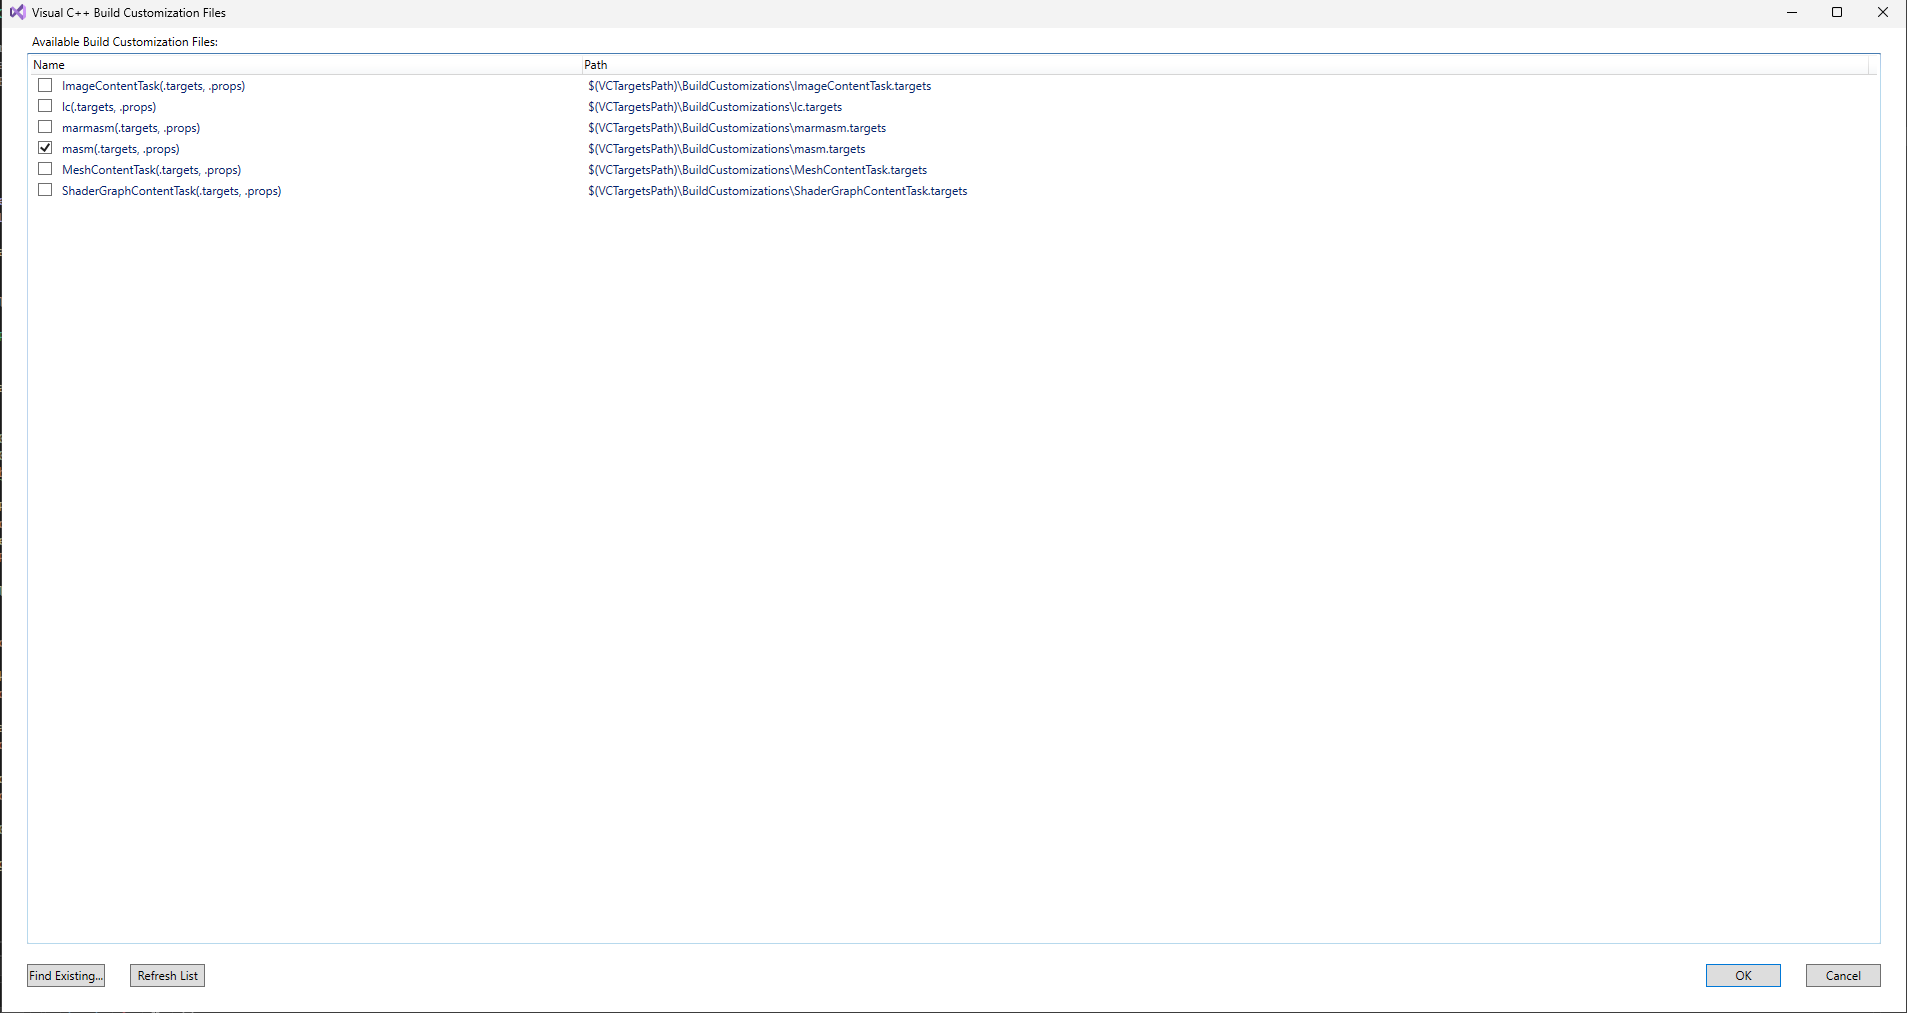Click the Visual Studio logo icon

pyautogui.click(x=17, y=12)
